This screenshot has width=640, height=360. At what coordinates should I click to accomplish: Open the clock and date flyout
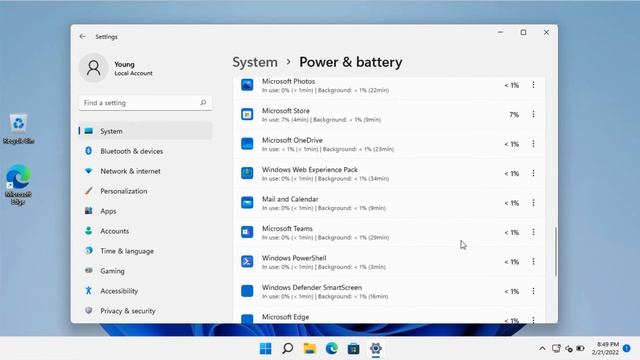tap(605, 348)
